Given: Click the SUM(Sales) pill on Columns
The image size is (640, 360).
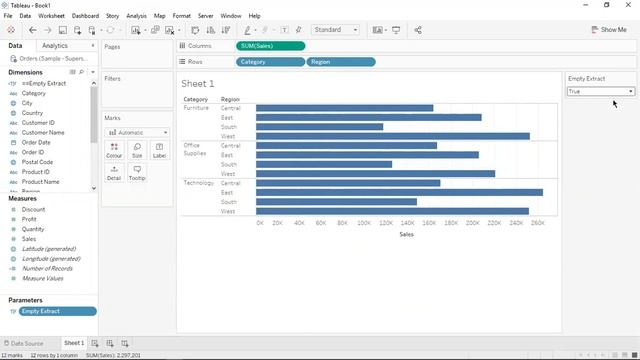Looking at the screenshot, I should click(270, 46).
